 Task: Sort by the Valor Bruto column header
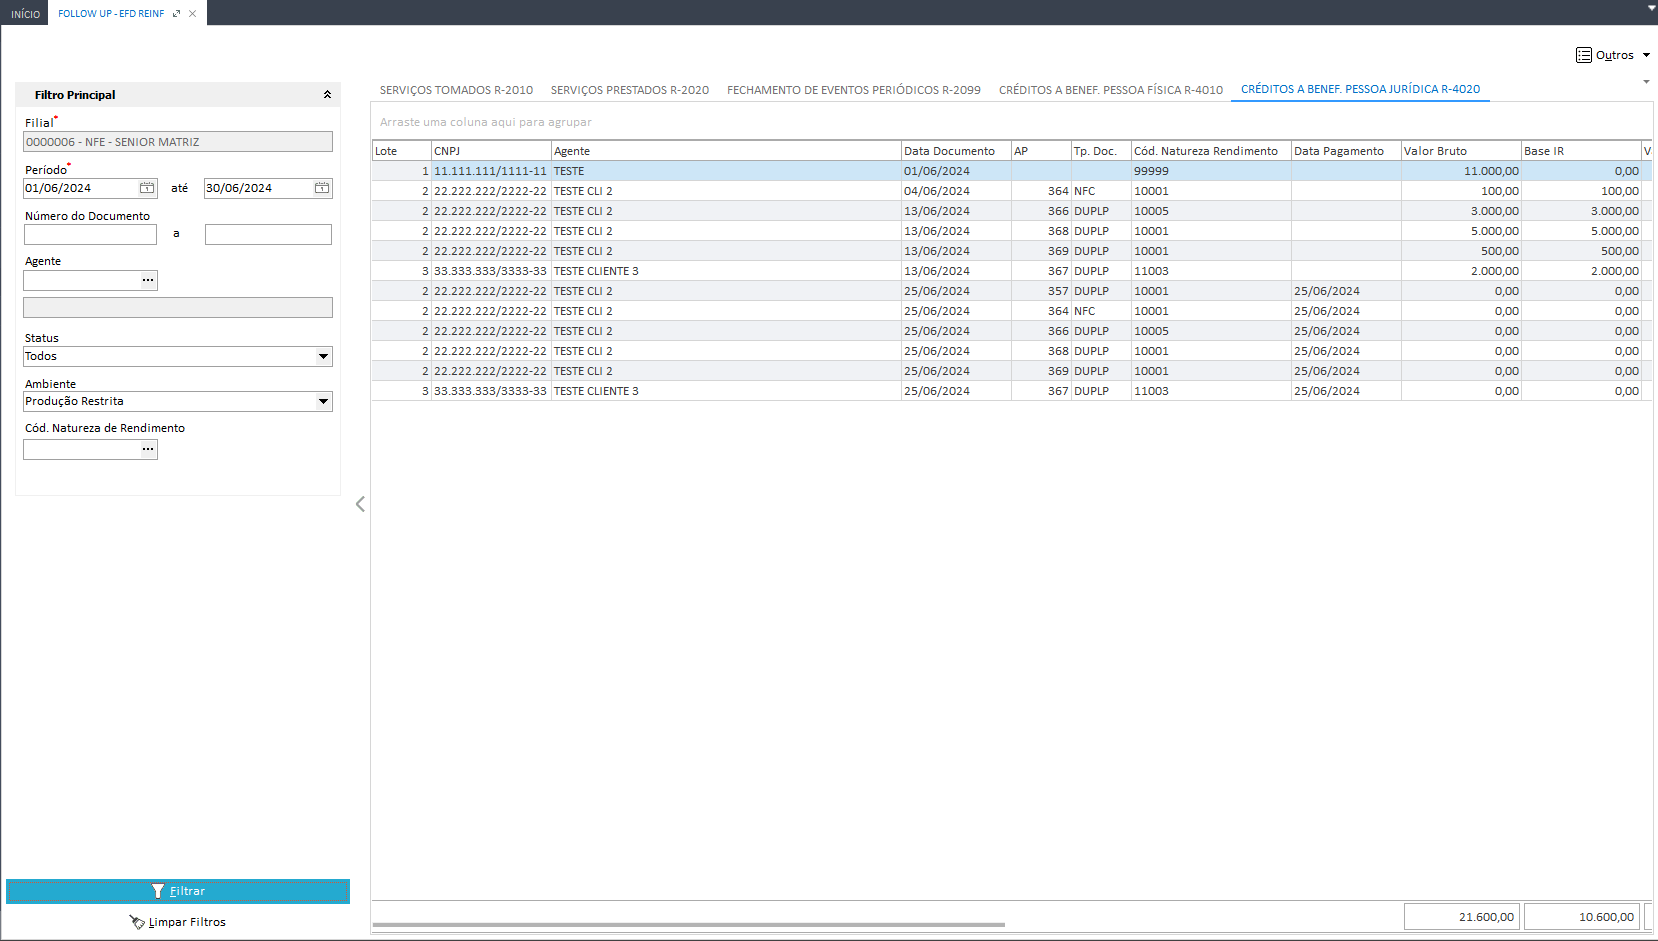tap(1461, 151)
